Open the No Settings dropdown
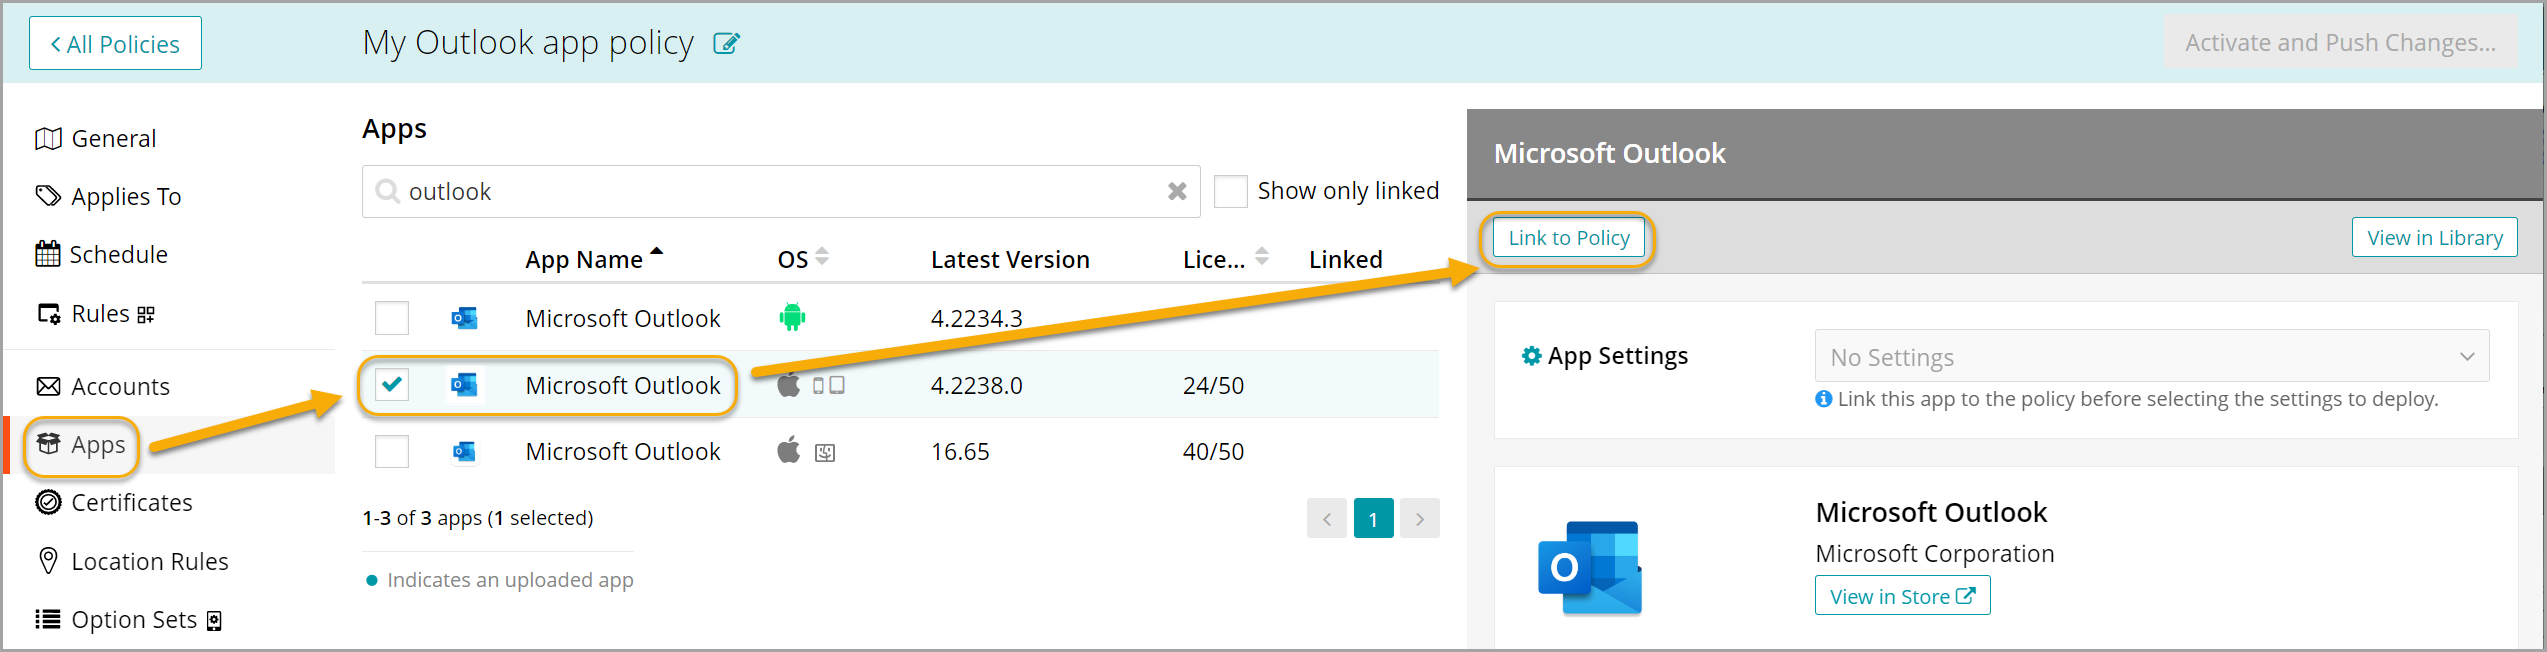Viewport: 2547px width, 652px height. [2151, 357]
